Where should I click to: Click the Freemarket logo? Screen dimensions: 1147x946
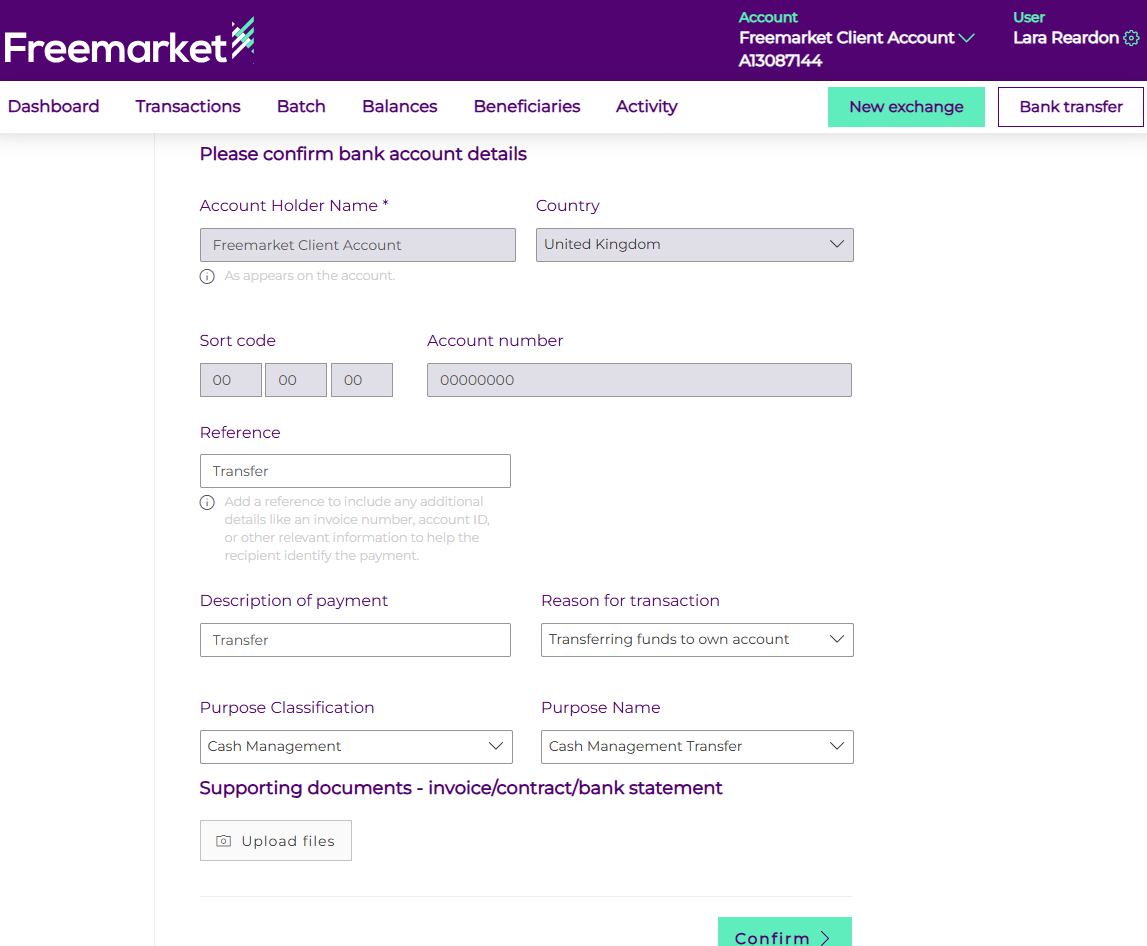pos(129,43)
